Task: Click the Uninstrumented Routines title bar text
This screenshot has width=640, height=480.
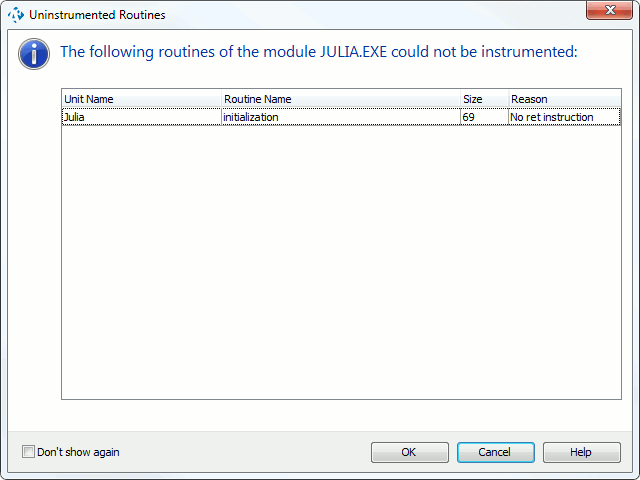Action: [97, 15]
